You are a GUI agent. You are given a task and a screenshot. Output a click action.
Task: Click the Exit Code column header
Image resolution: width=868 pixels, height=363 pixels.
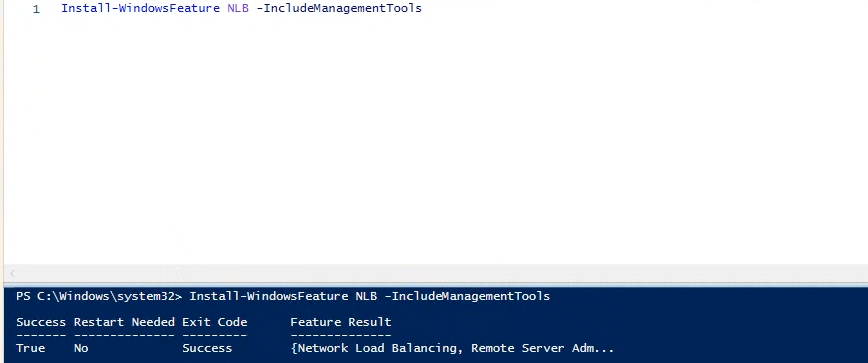(215, 322)
